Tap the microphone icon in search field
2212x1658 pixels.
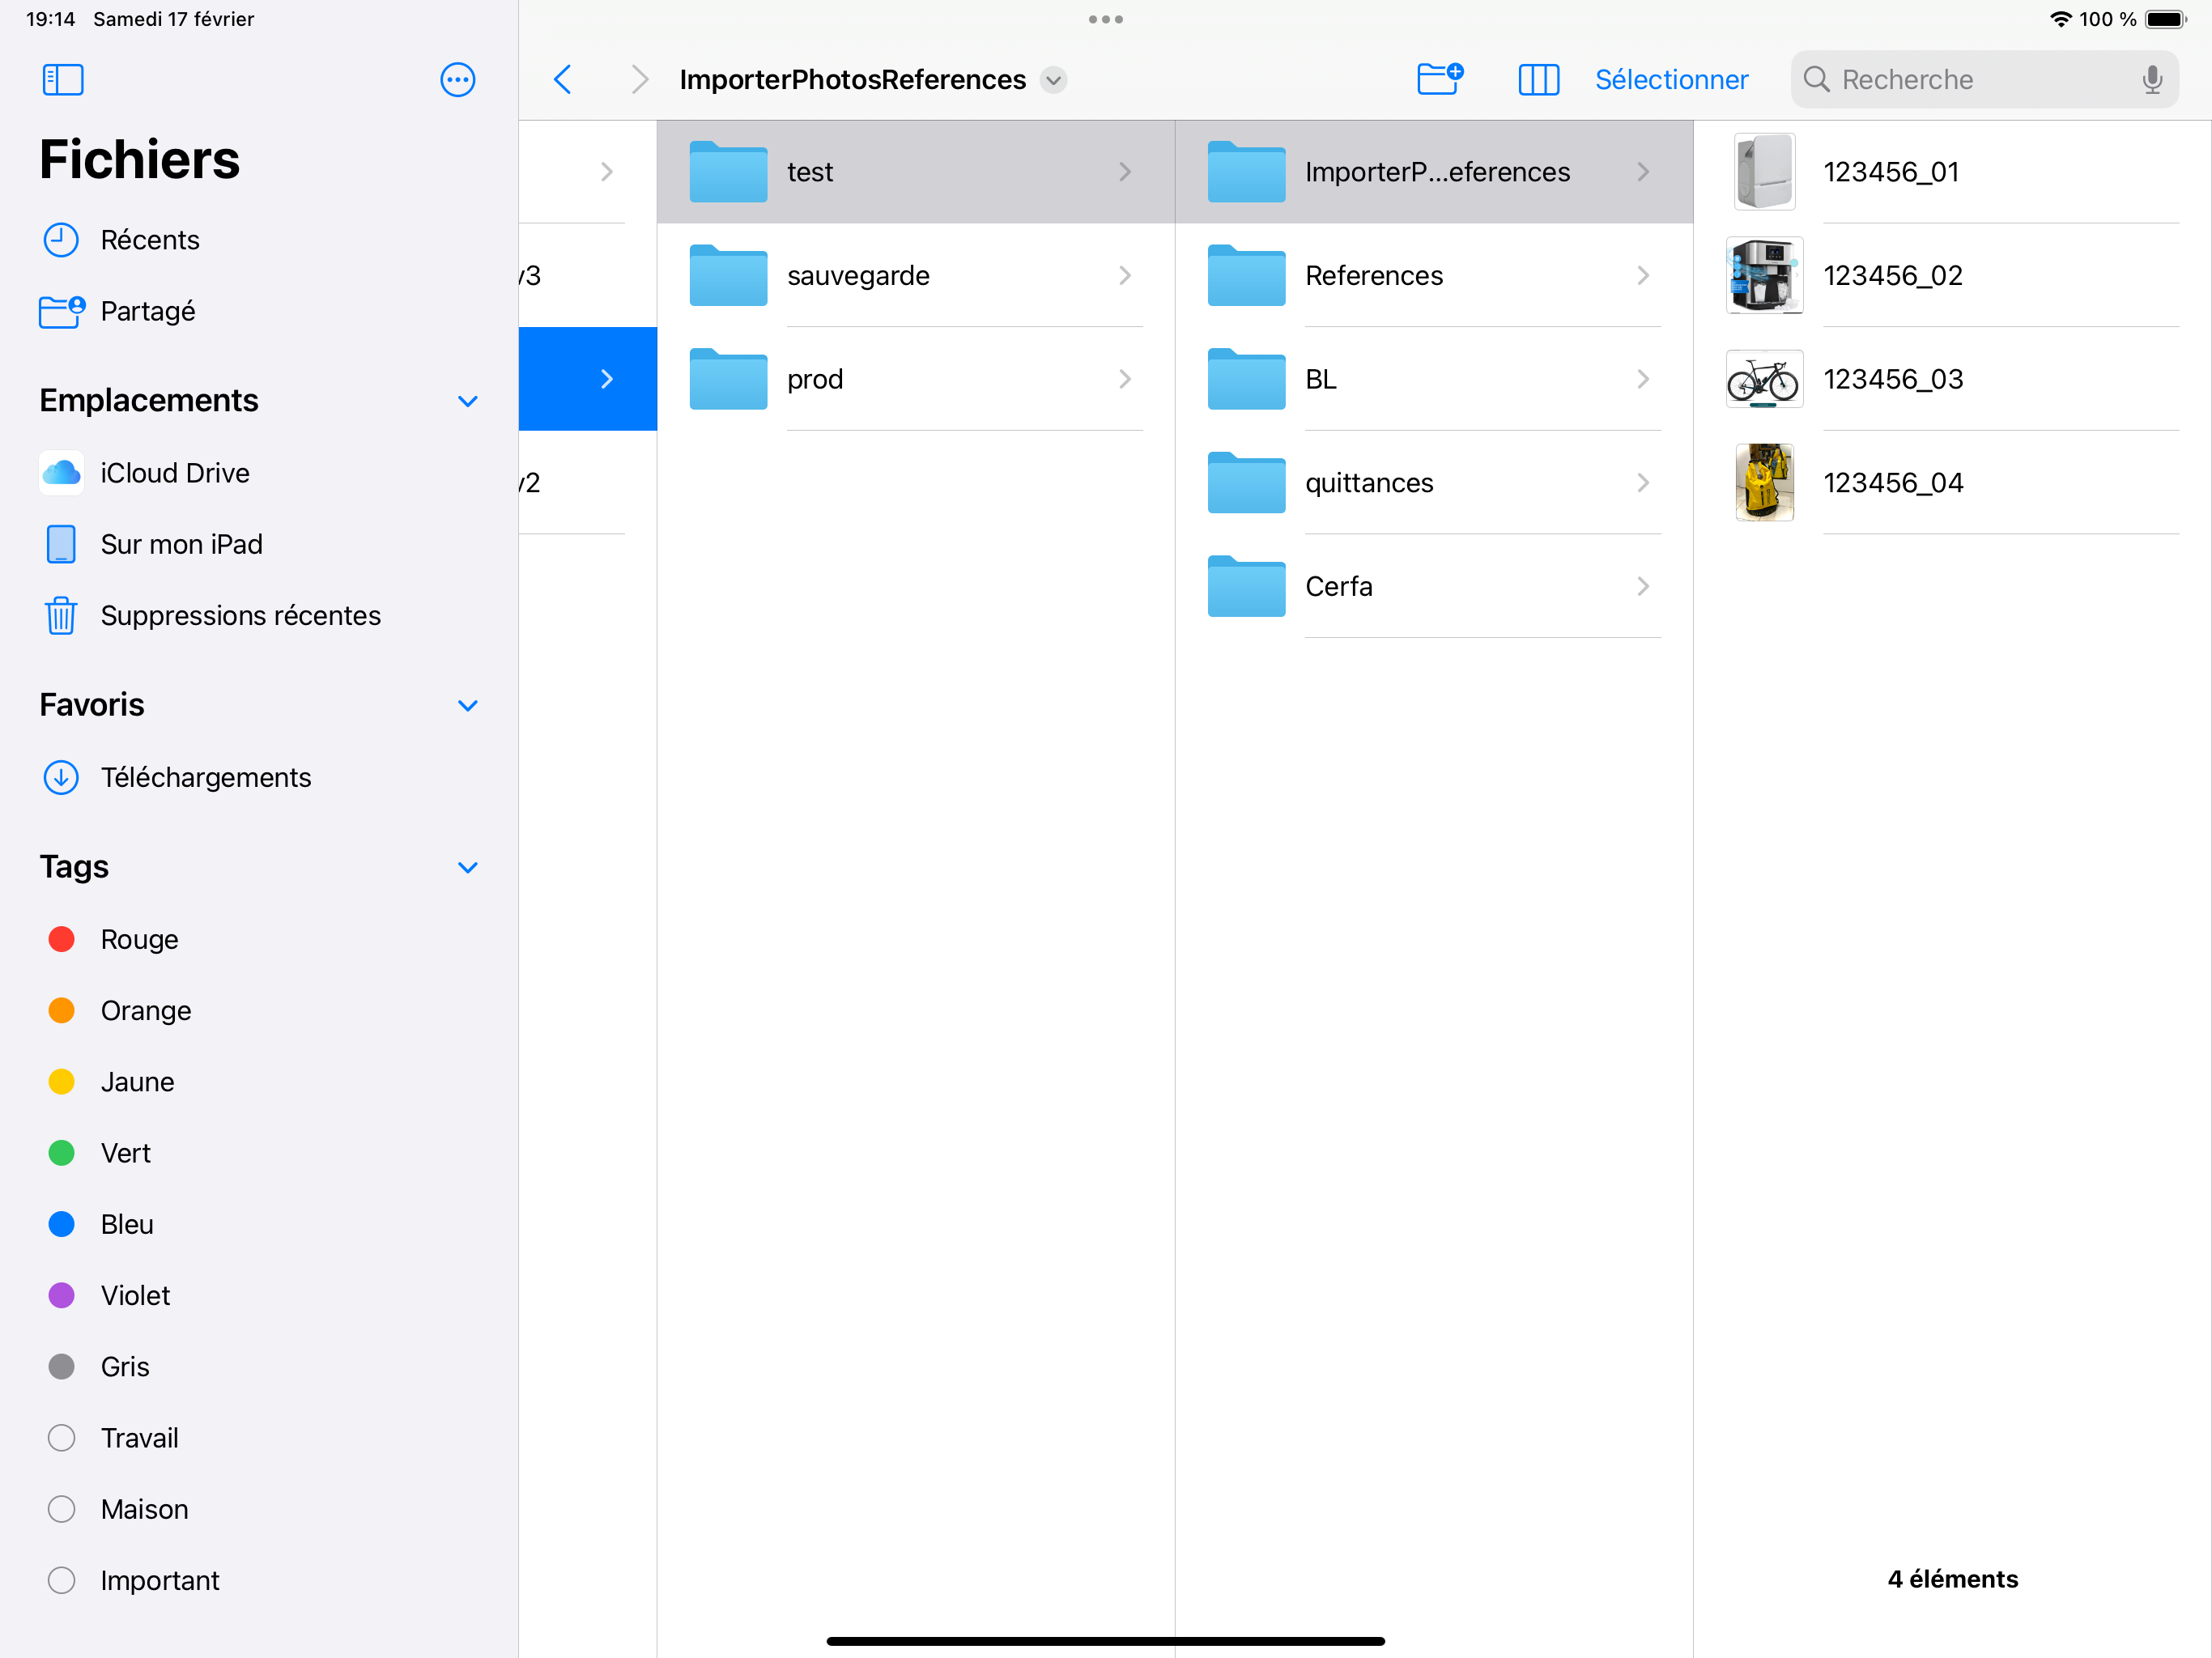[2152, 80]
